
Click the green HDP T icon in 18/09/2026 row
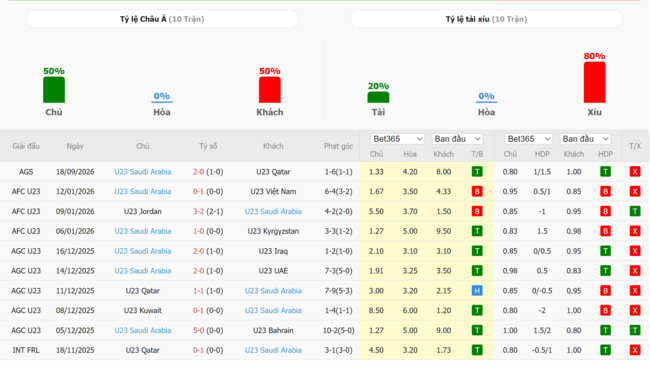pyautogui.click(x=606, y=172)
